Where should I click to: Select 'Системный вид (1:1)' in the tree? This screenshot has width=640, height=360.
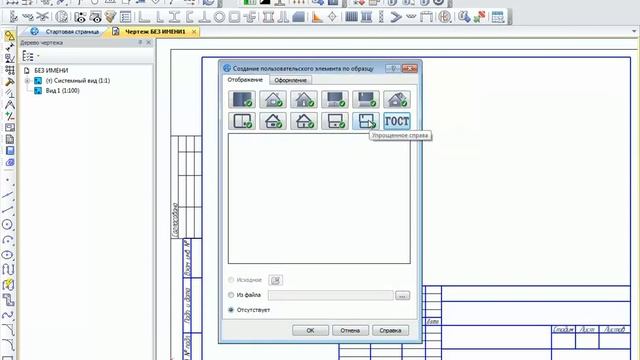(x=78, y=81)
